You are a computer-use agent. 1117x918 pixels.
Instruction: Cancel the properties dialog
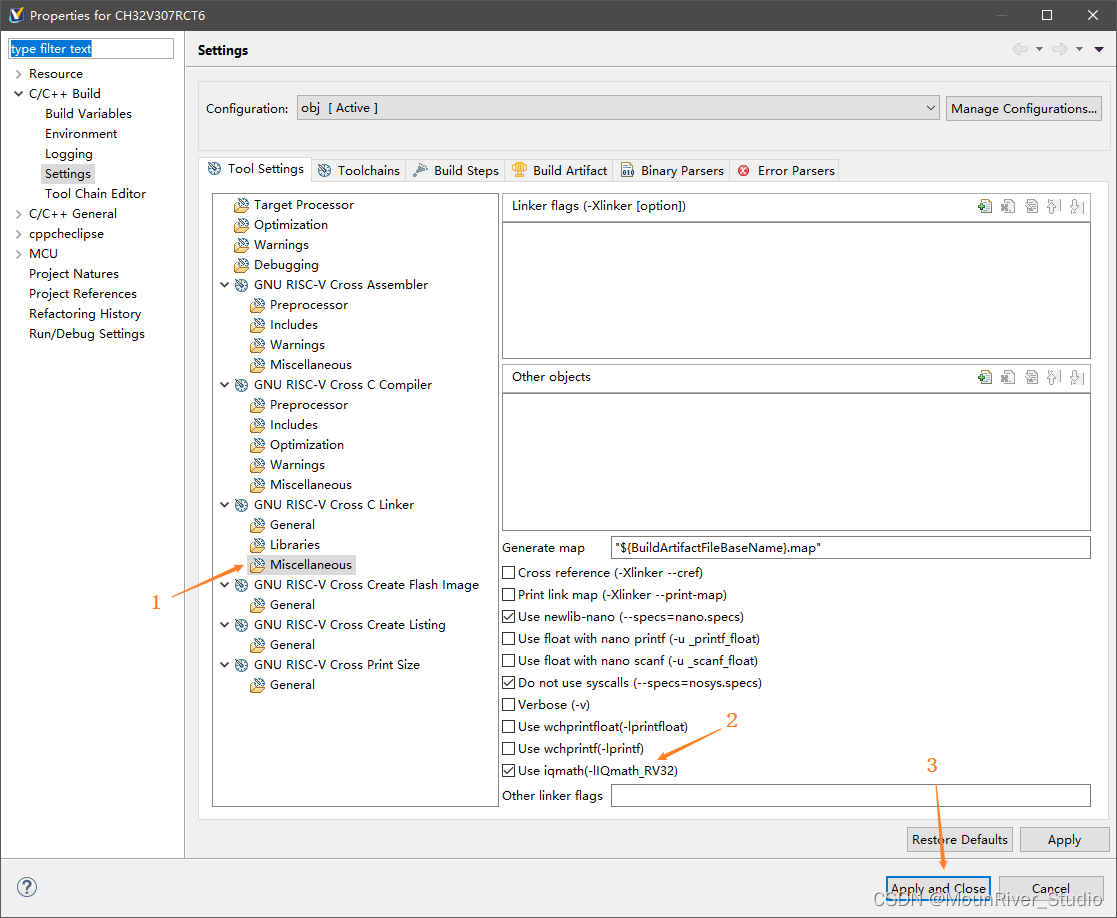coord(1051,888)
